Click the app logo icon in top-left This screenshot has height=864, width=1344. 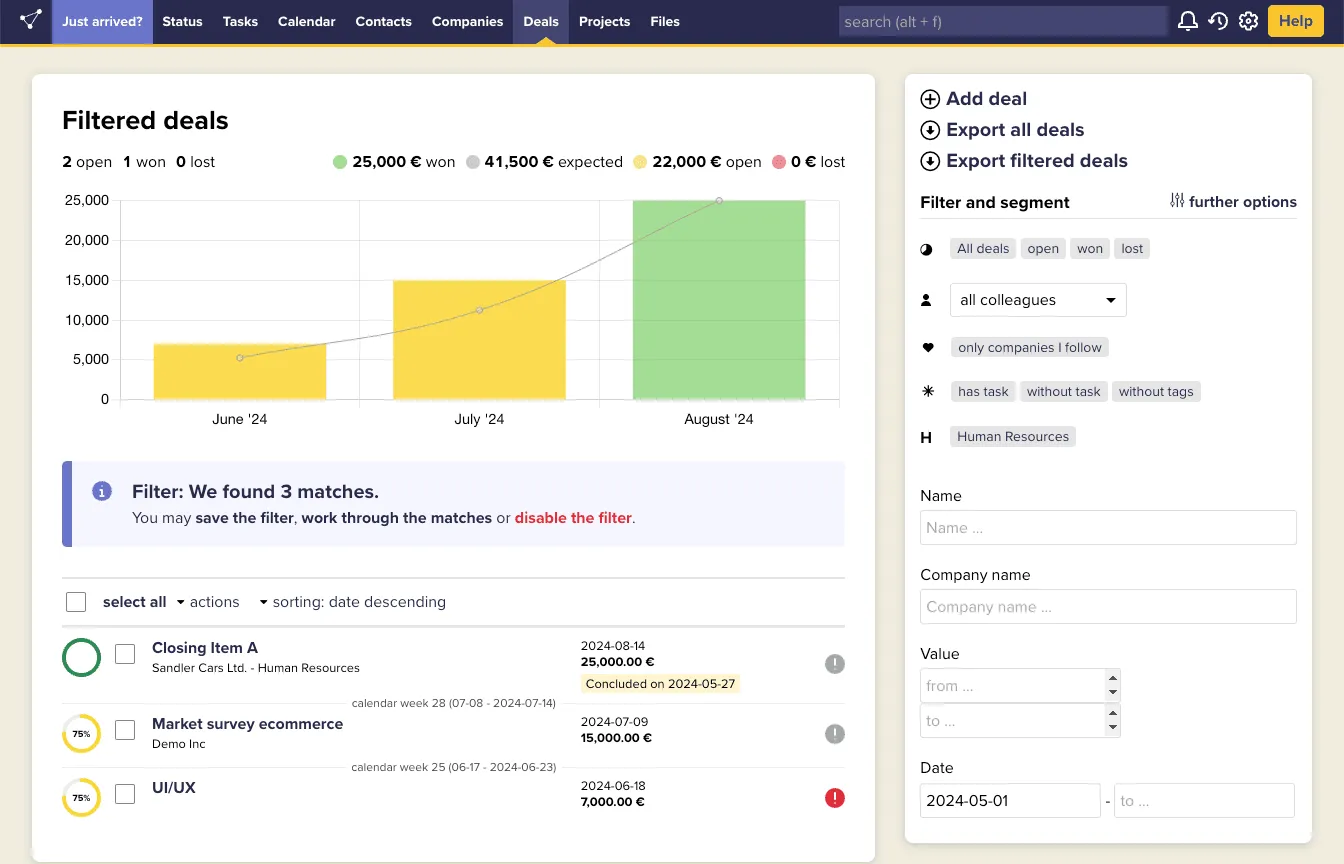click(x=30, y=21)
